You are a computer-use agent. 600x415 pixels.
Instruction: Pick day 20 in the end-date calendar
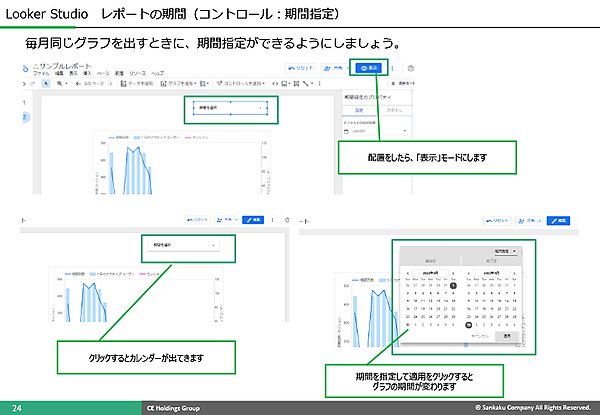(x=499, y=309)
